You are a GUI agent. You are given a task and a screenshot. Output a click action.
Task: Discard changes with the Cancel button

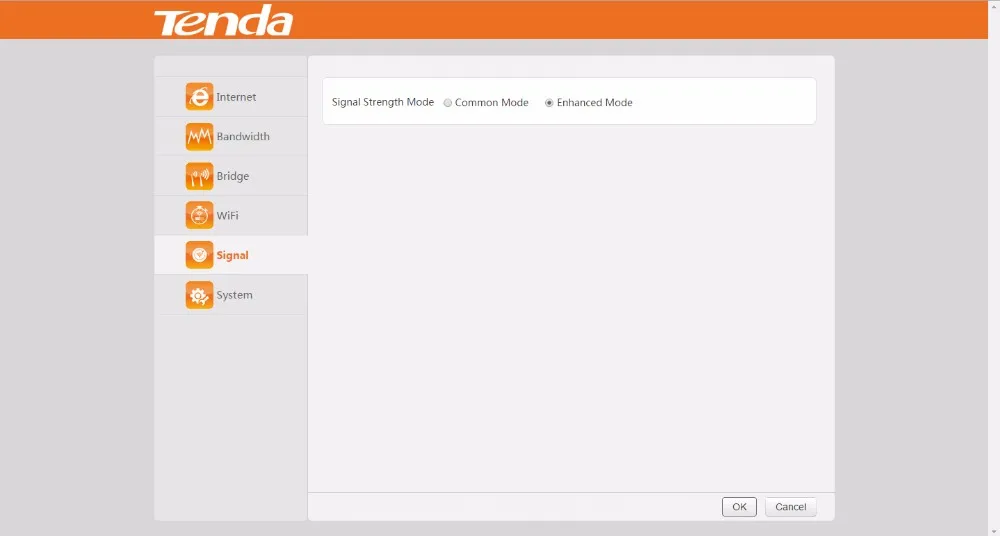(791, 507)
